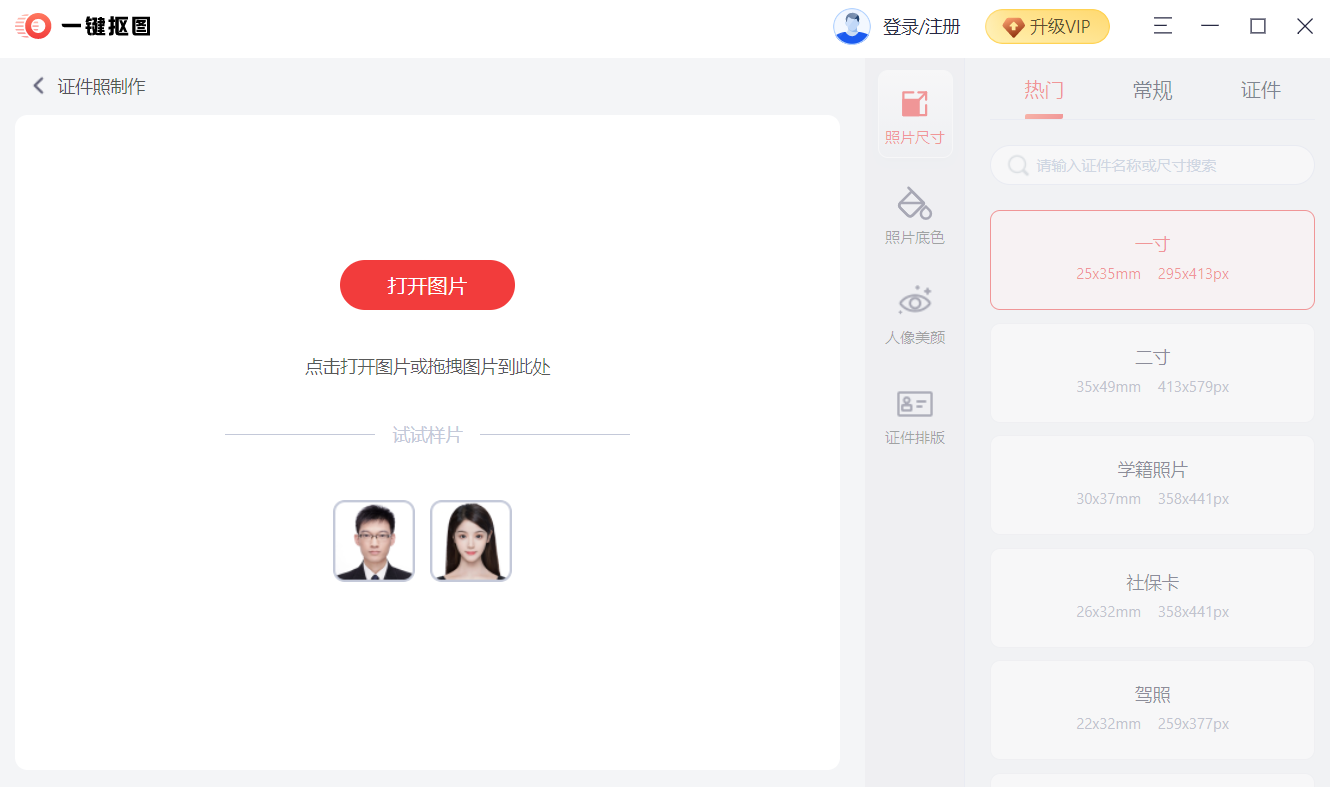This screenshot has height=787, width=1330.
Task: Click the search magnifier icon
Action: tap(1018, 165)
